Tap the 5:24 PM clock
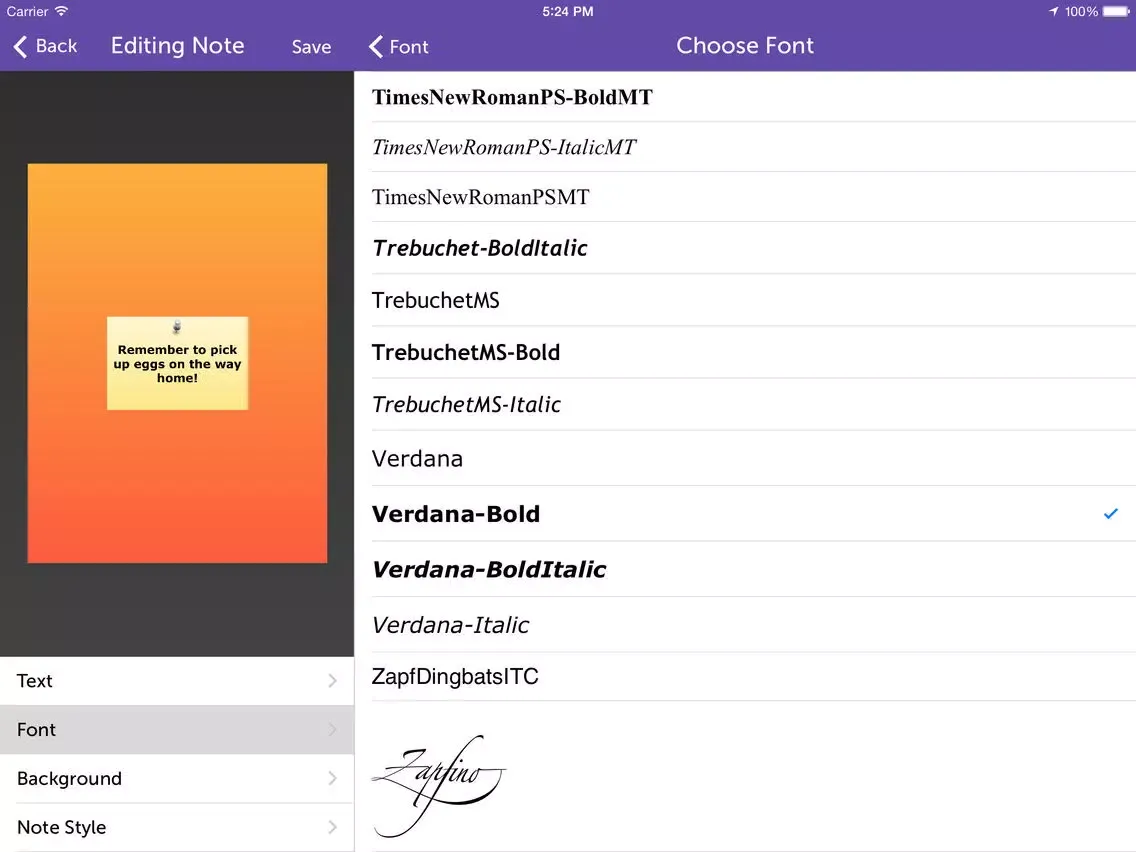 (x=568, y=12)
